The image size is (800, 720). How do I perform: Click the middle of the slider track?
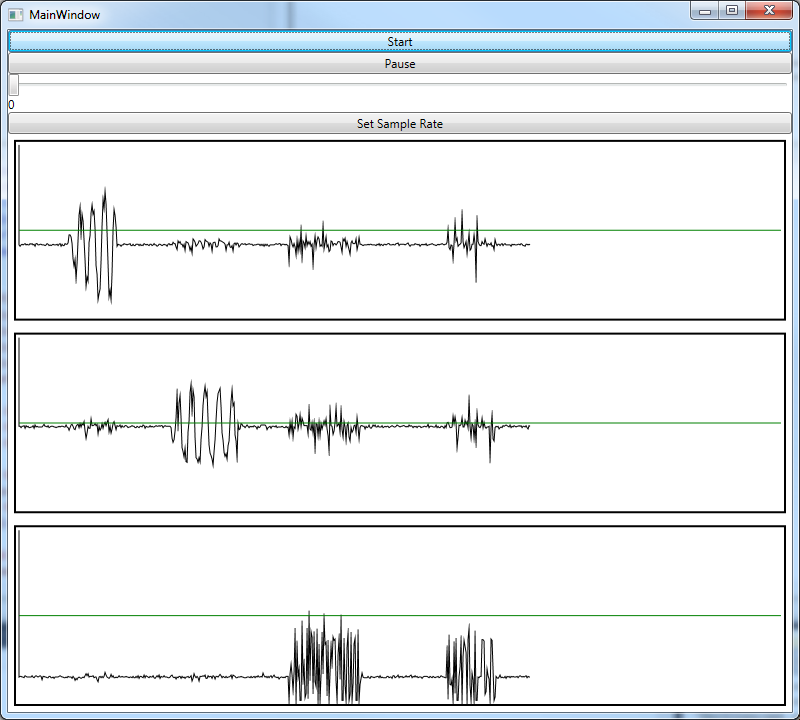tap(400, 85)
